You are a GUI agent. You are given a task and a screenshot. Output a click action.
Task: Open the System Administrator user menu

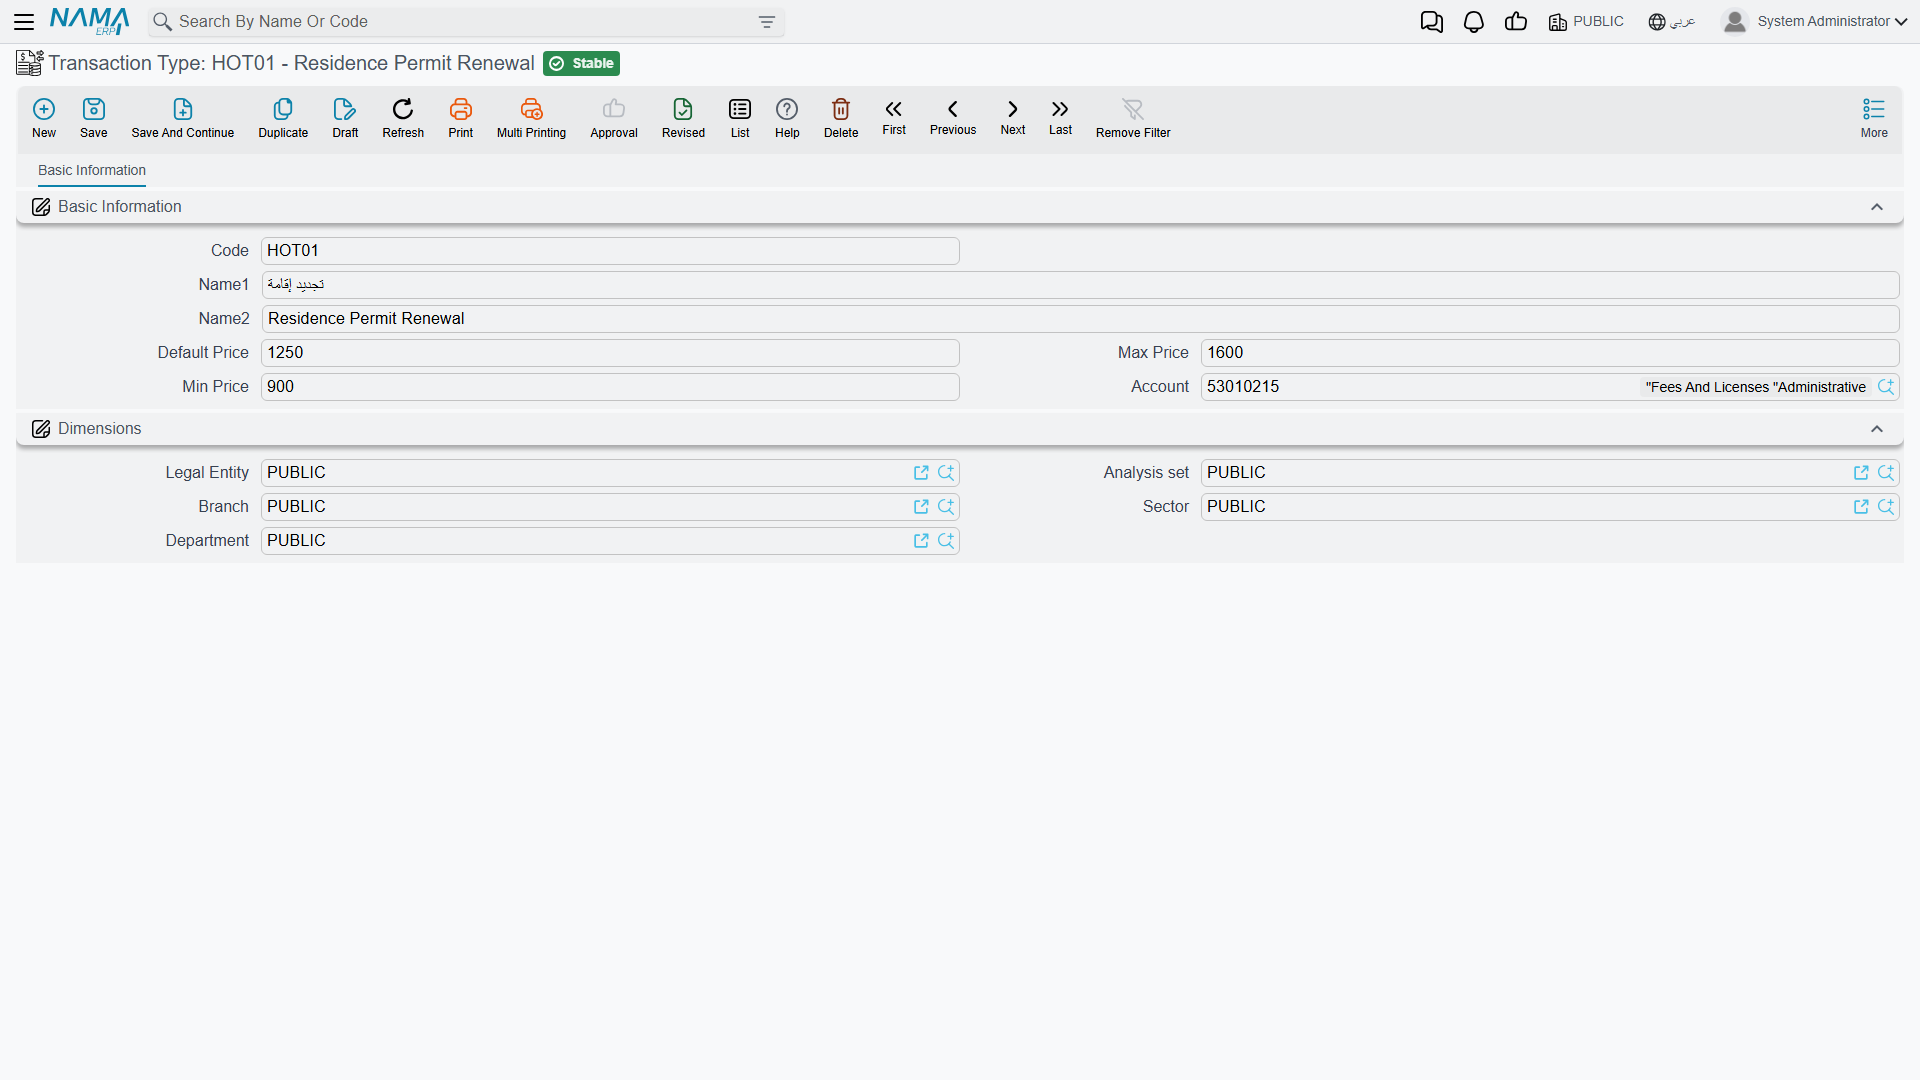coord(1814,22)
